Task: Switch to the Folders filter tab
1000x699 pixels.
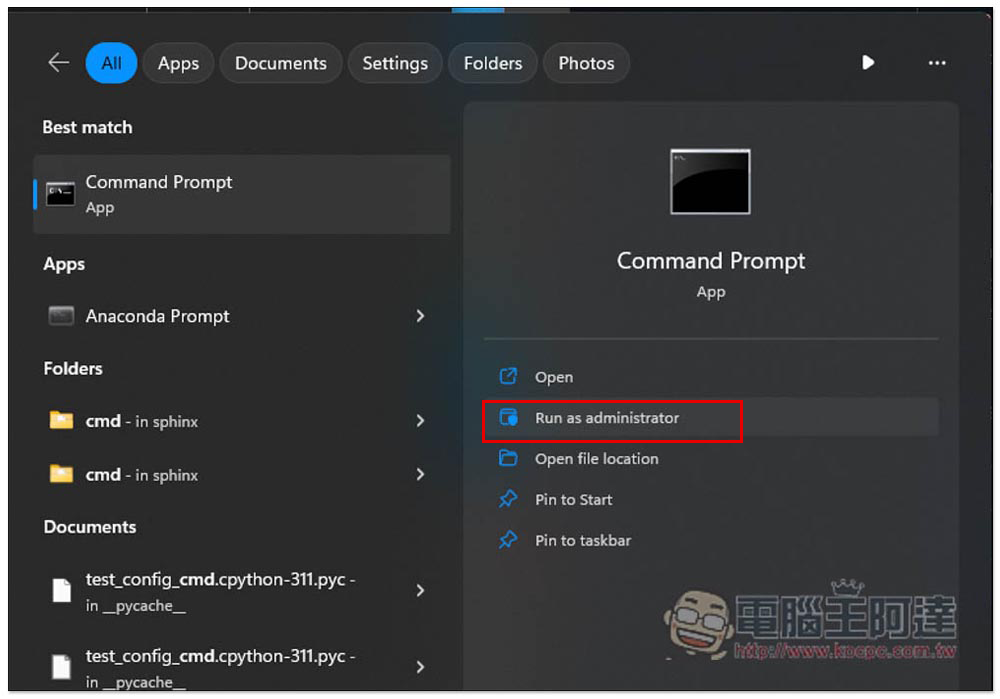Action: click(492, 63)
